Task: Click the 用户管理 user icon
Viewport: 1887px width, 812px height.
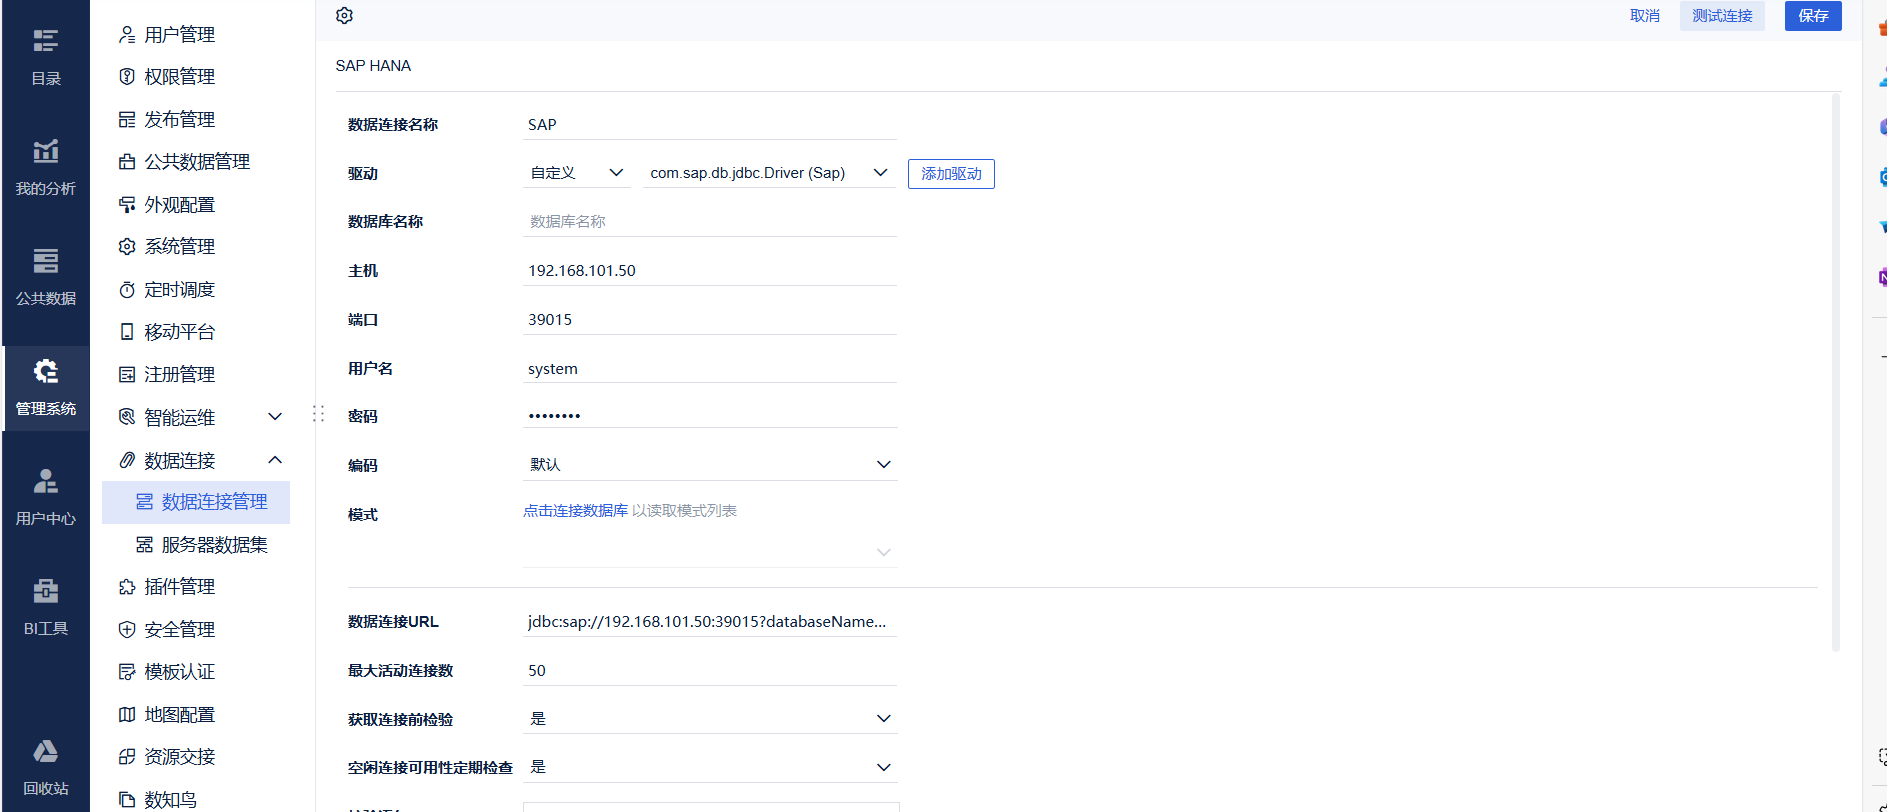Action: point(127,35)
